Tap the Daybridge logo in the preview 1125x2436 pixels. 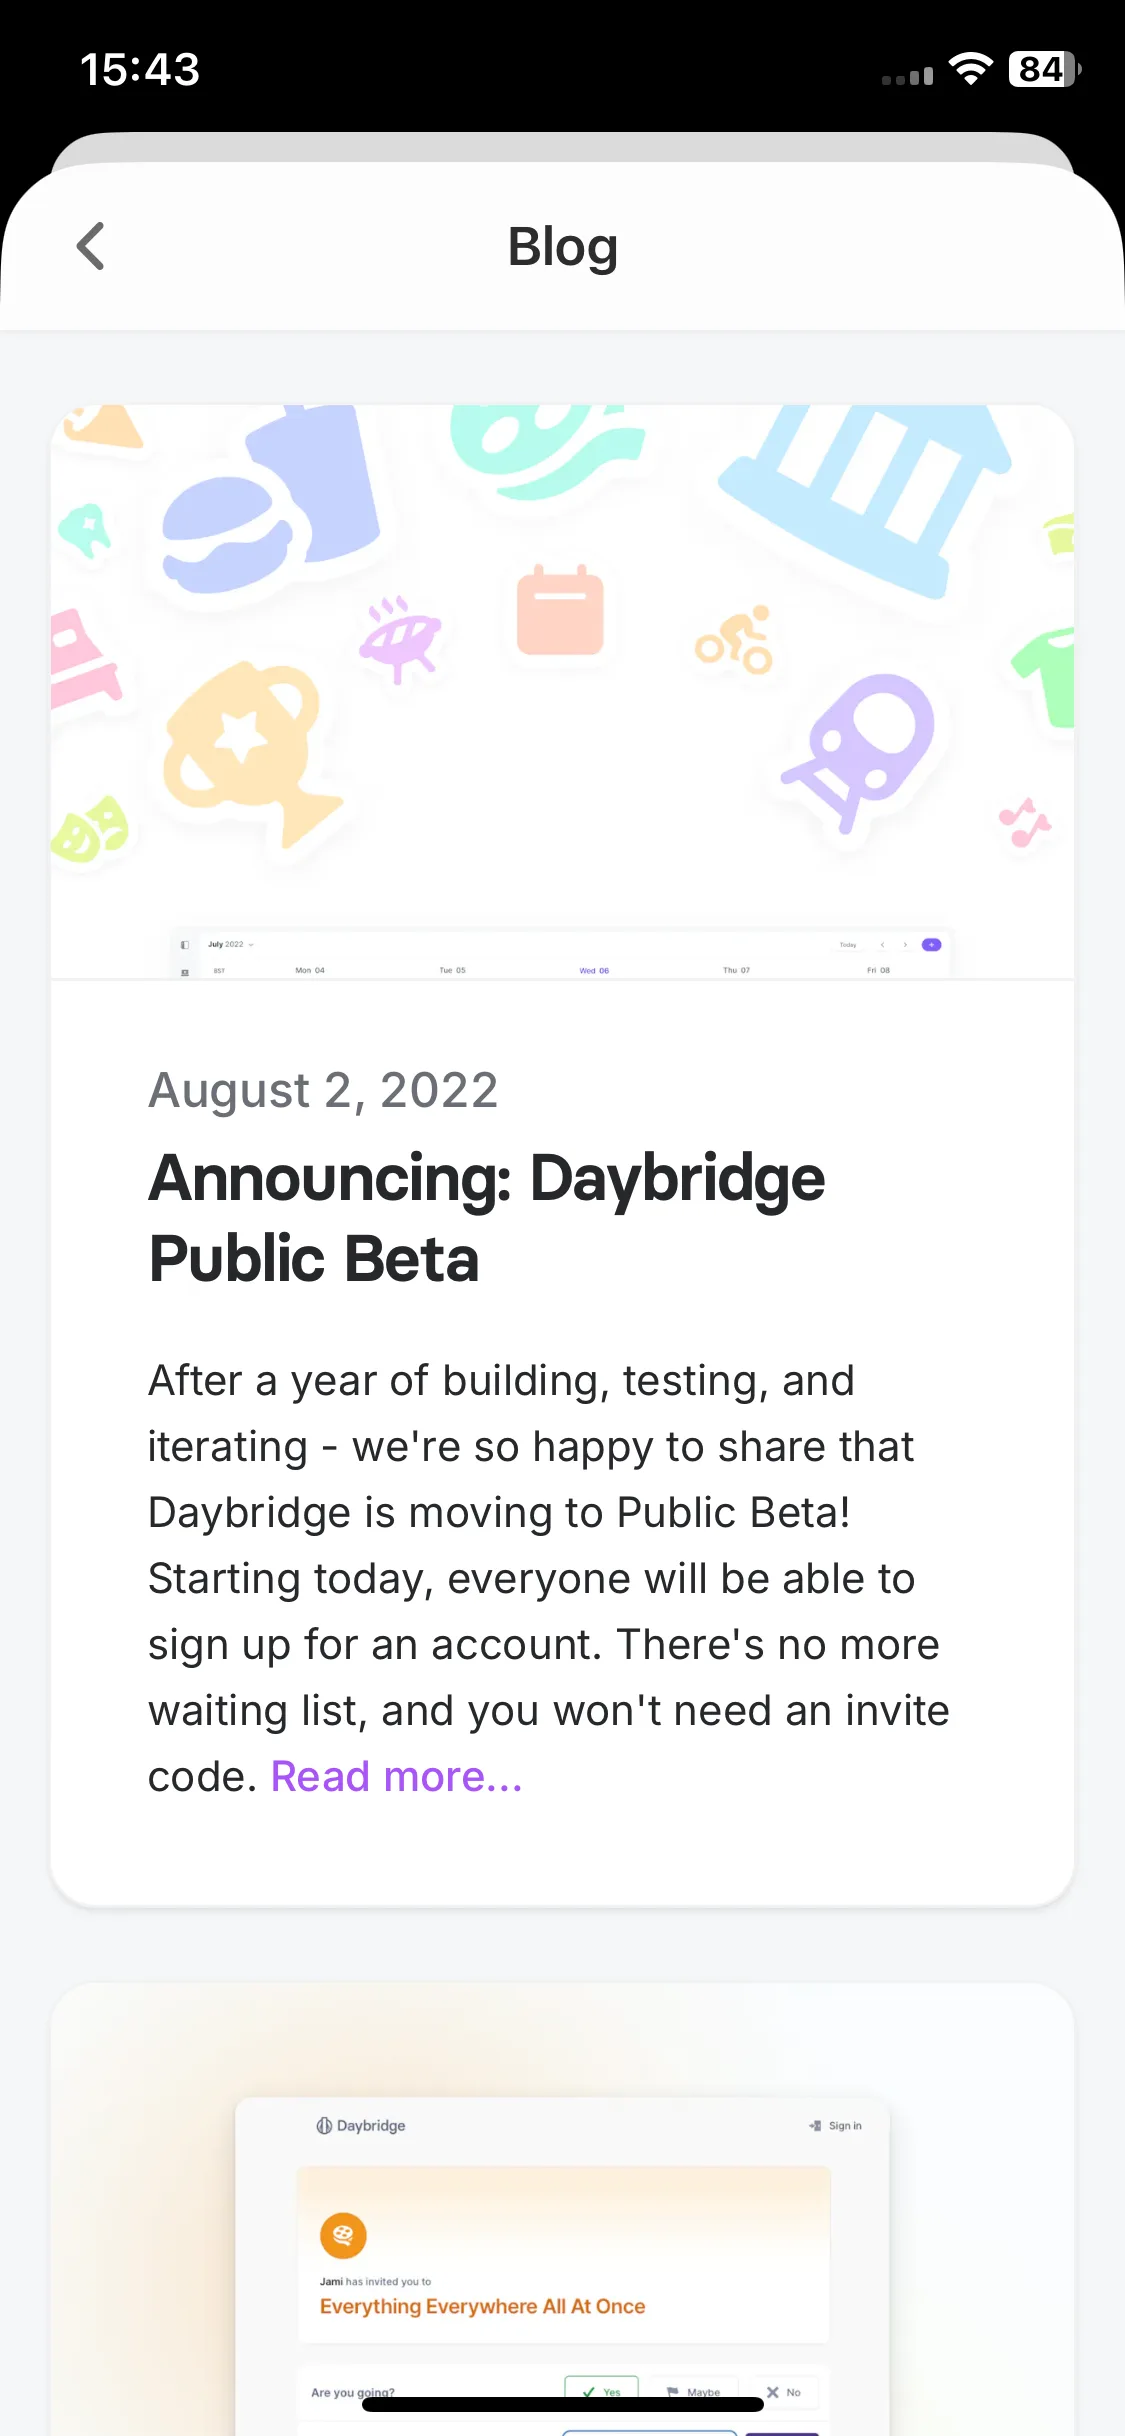[361, 2125]
